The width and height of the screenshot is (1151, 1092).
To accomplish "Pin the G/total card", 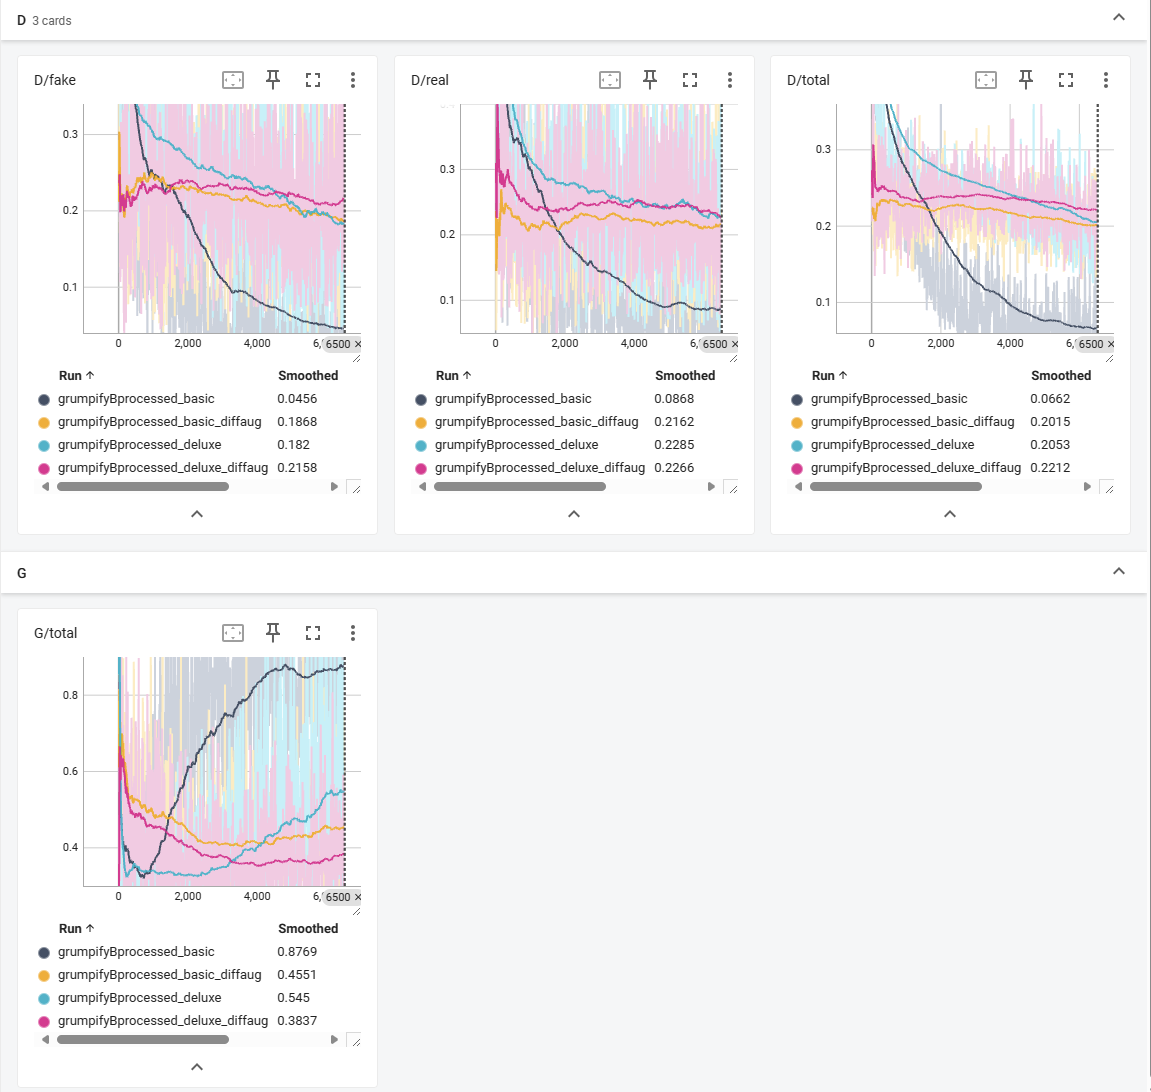I will pos(273,633).
